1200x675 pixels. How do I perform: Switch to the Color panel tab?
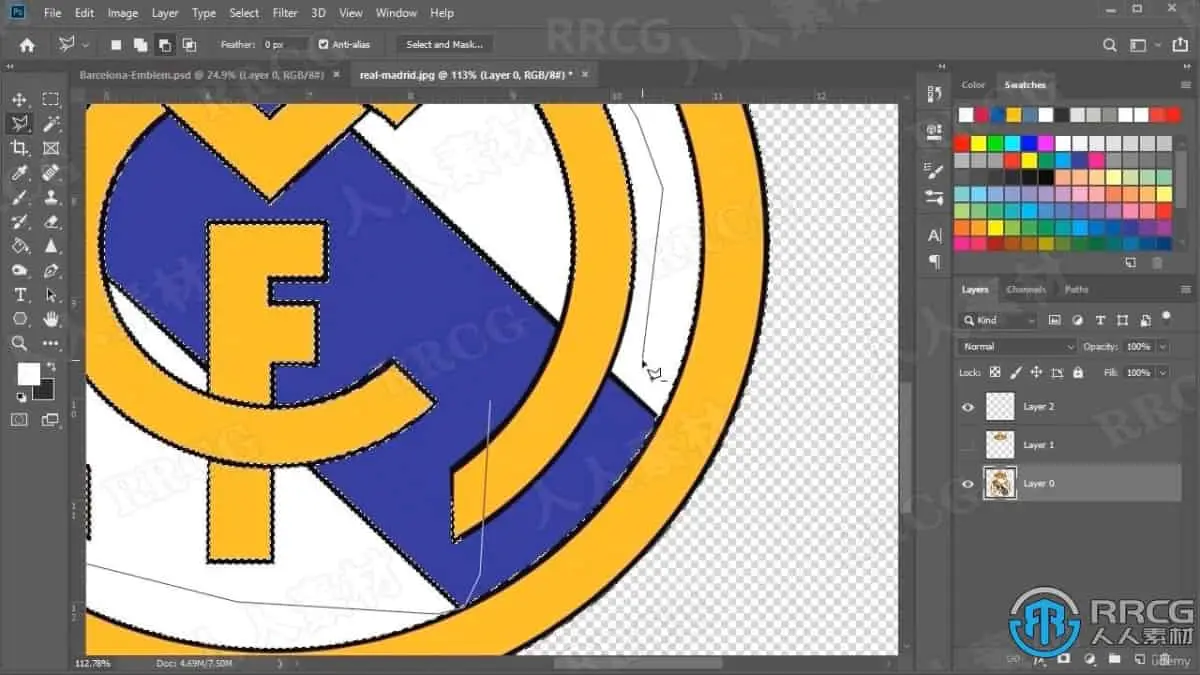tap(973, 85)
